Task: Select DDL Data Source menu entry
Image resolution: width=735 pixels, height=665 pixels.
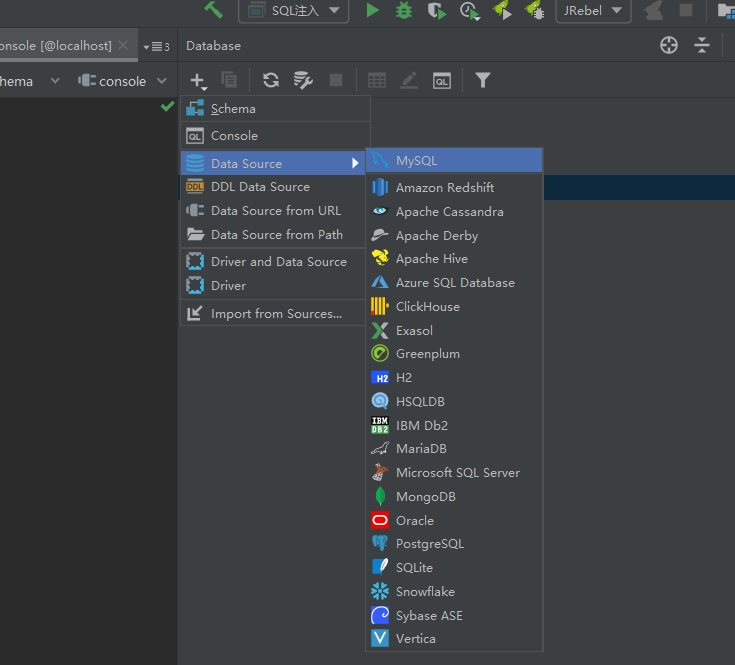Action: coord(273,187)
